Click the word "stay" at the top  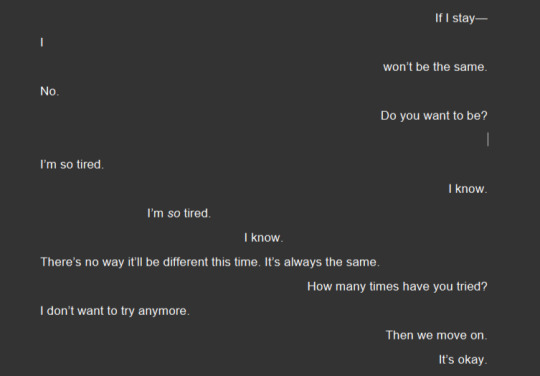click(464, 19)
